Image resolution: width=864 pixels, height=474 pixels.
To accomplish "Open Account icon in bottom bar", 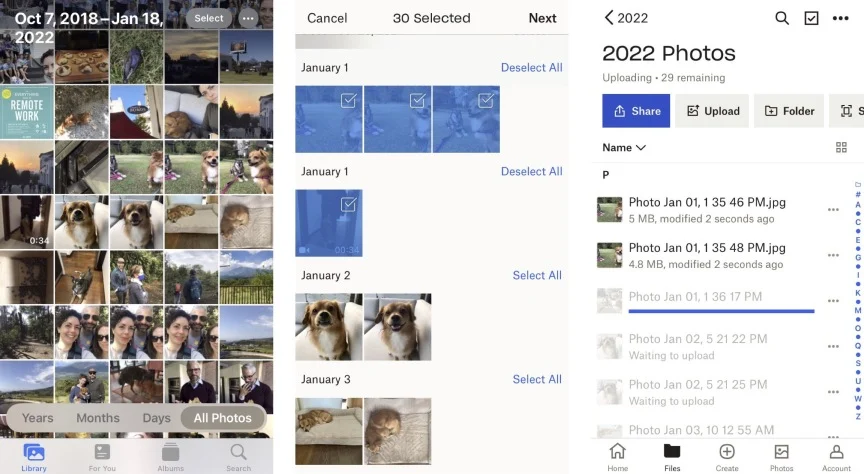I will point(836,455).
